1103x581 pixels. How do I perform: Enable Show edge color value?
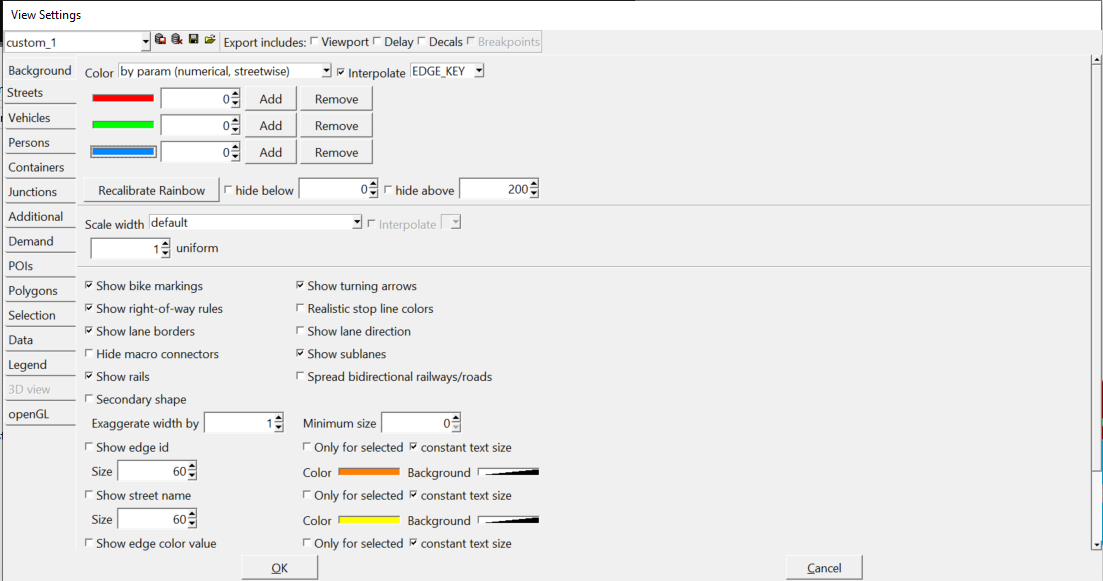89,542
